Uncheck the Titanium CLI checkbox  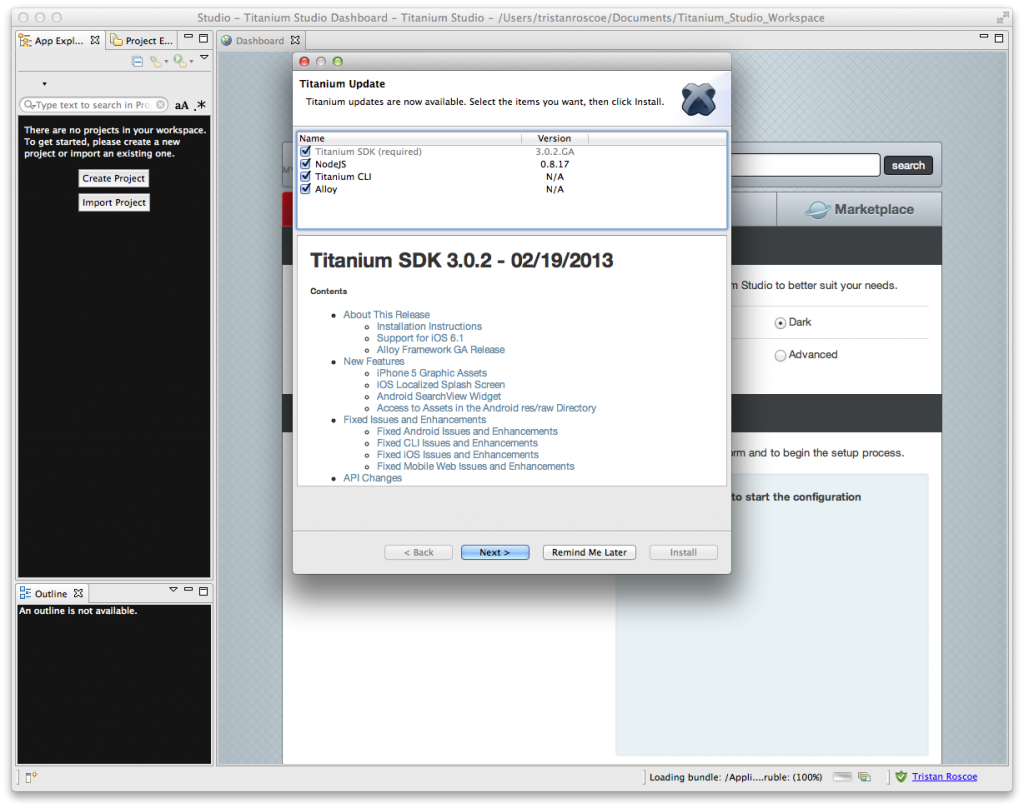tap(305, 176)
